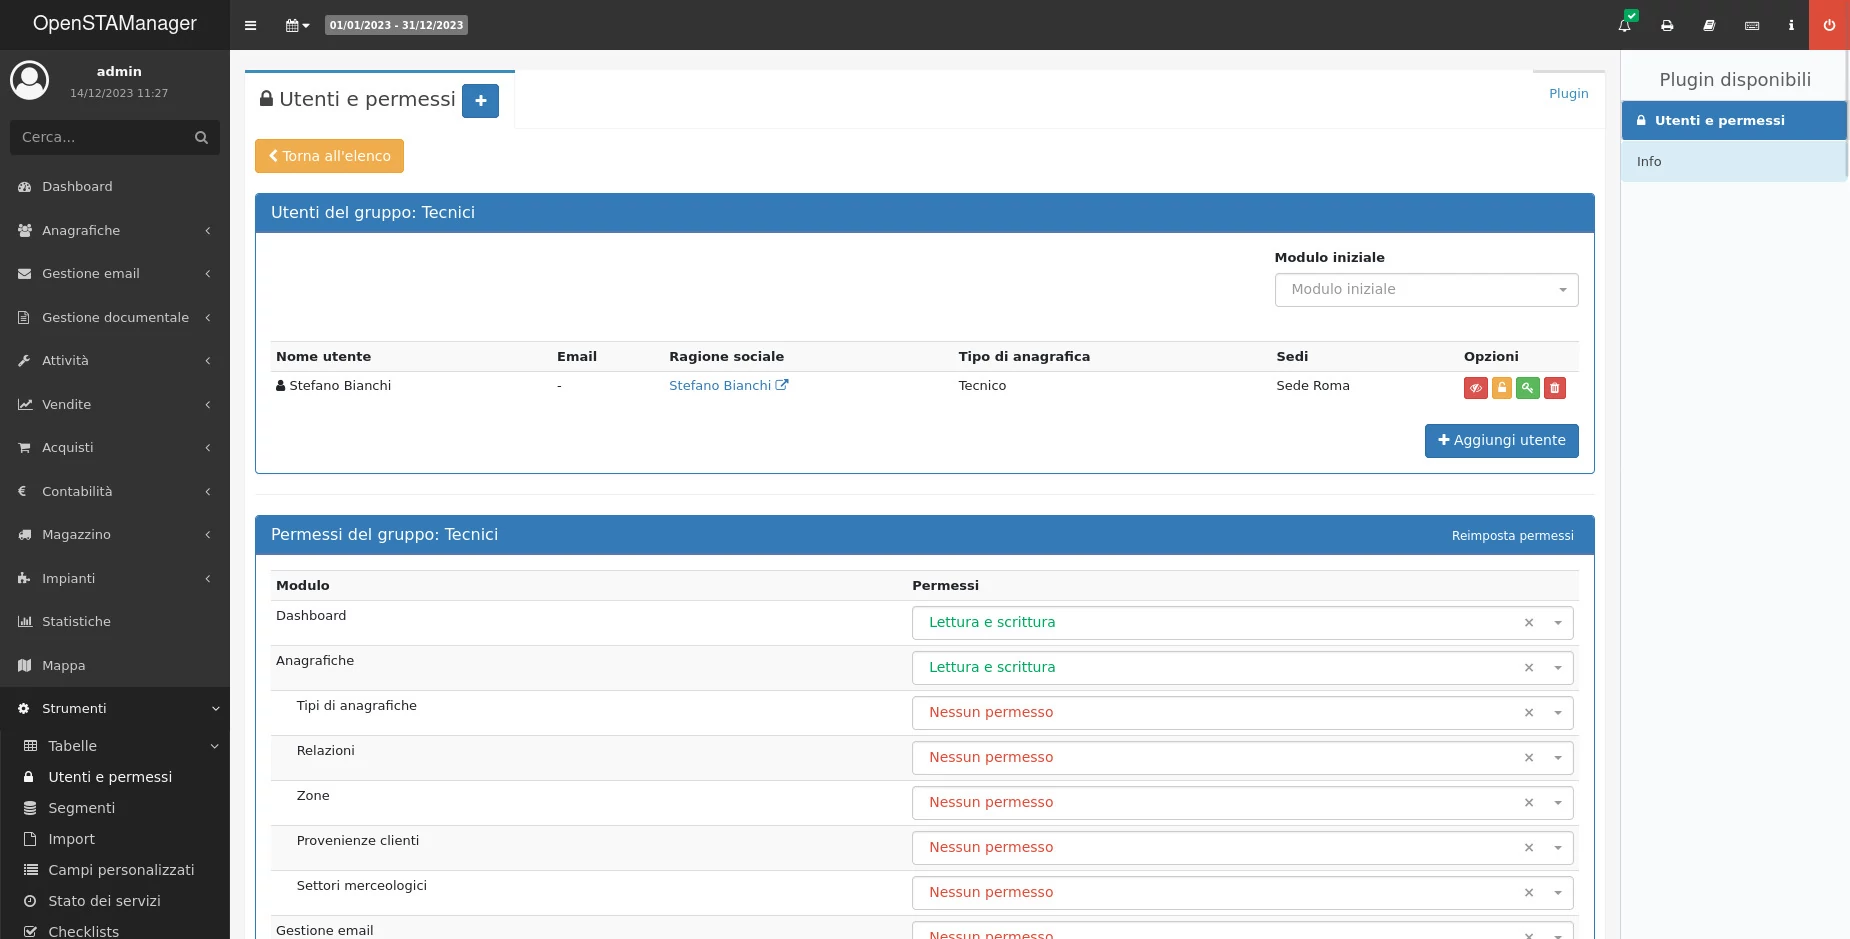Clear Tipi di anagrafiche permission
The image size is (1850, 939).
[x=1528, y=713]
